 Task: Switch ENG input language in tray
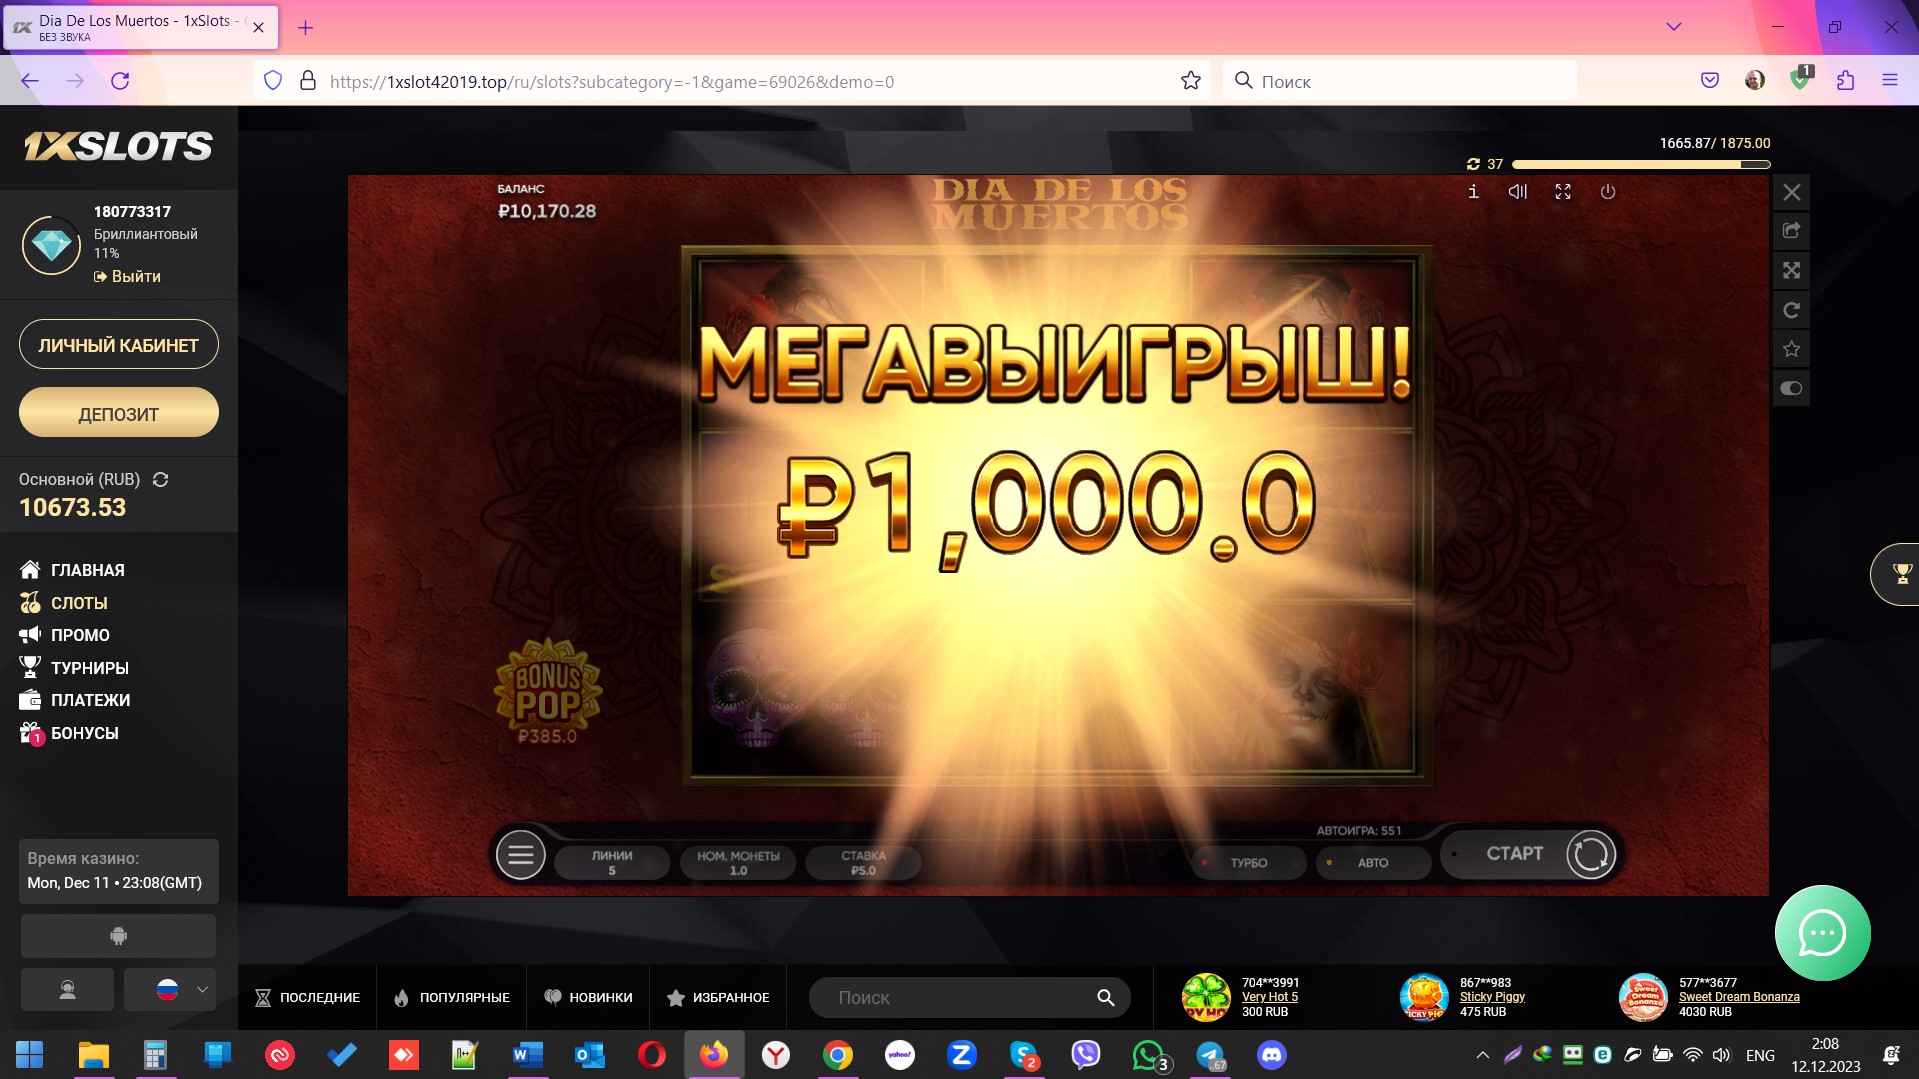tap(1760, 1055)
